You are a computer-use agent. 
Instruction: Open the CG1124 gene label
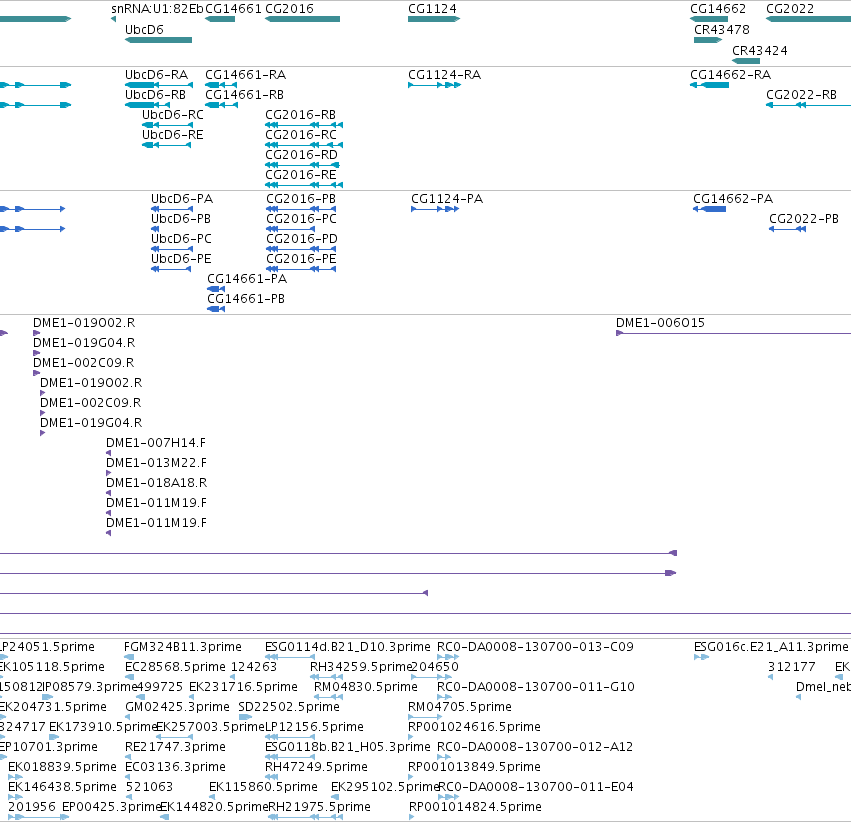pos(433,9)
